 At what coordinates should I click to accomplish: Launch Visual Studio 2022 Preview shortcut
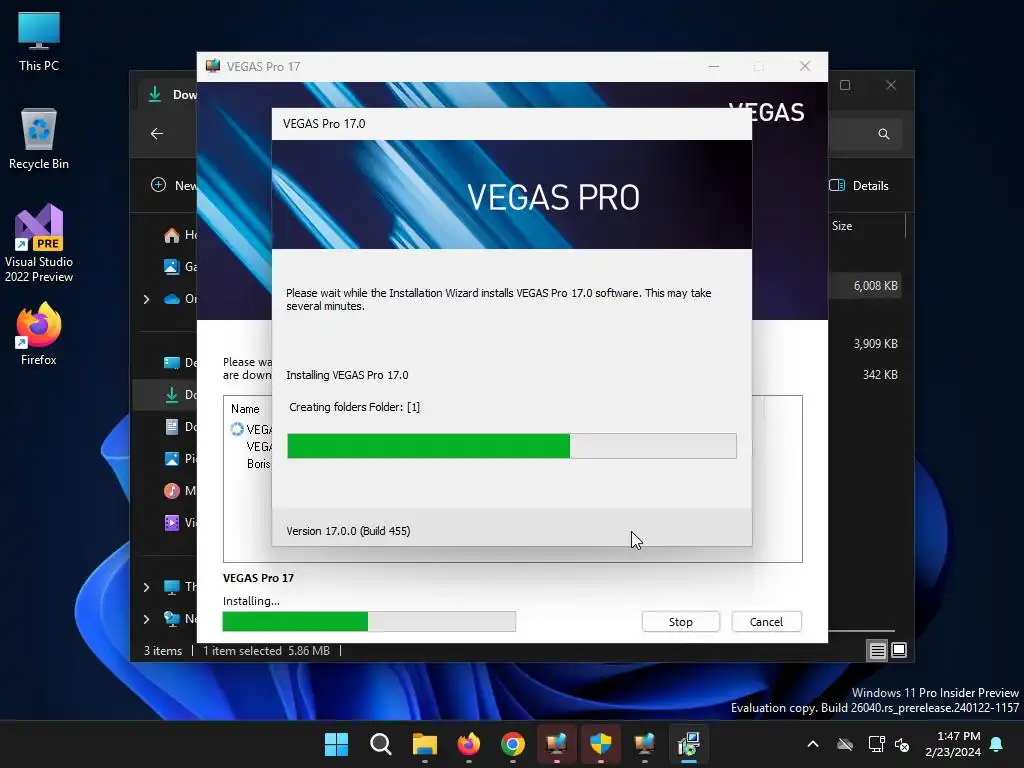click(x=39, y=244)
